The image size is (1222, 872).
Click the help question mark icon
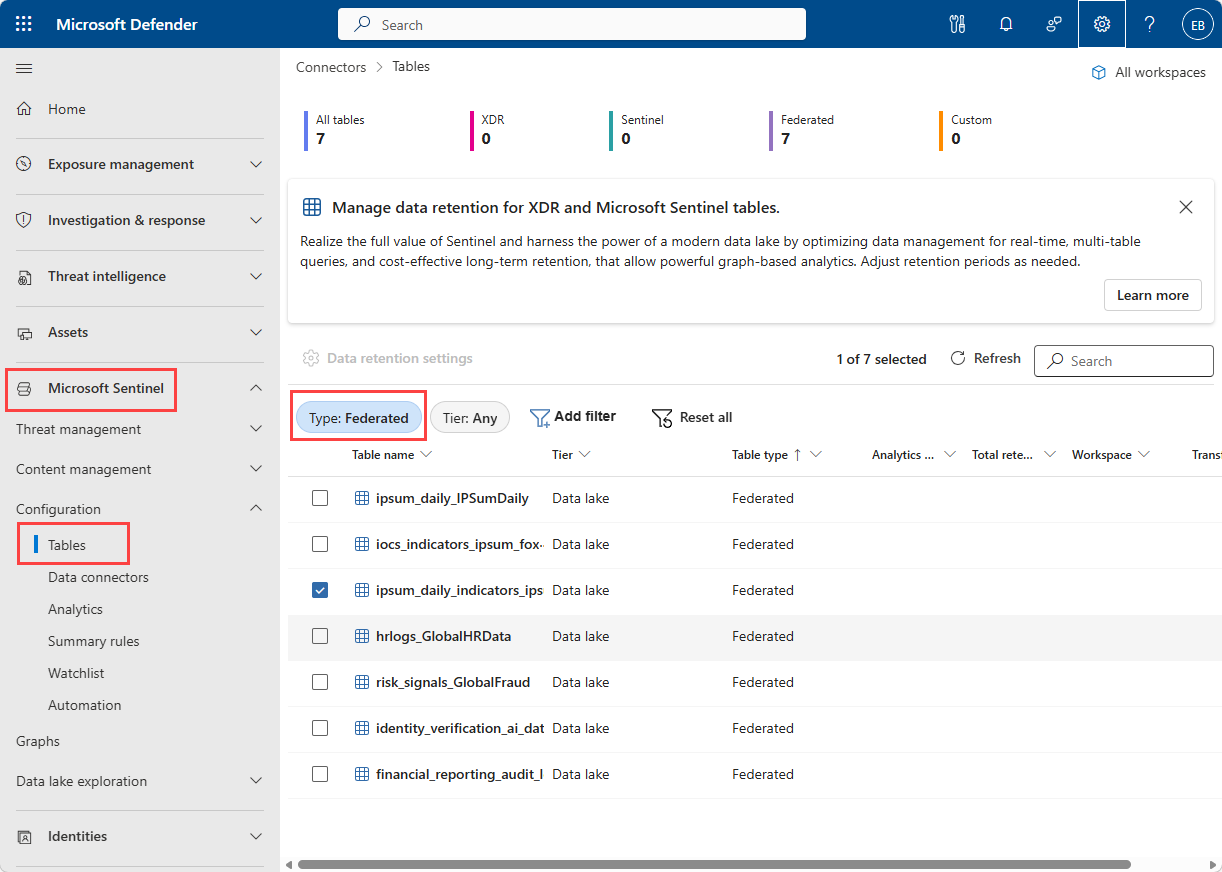click(x=1150, y=24)
